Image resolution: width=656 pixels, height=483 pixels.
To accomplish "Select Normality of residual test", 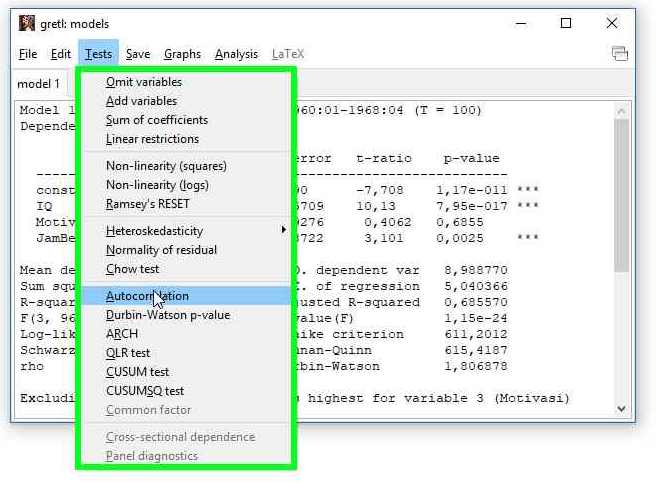I will click(161, 250).
